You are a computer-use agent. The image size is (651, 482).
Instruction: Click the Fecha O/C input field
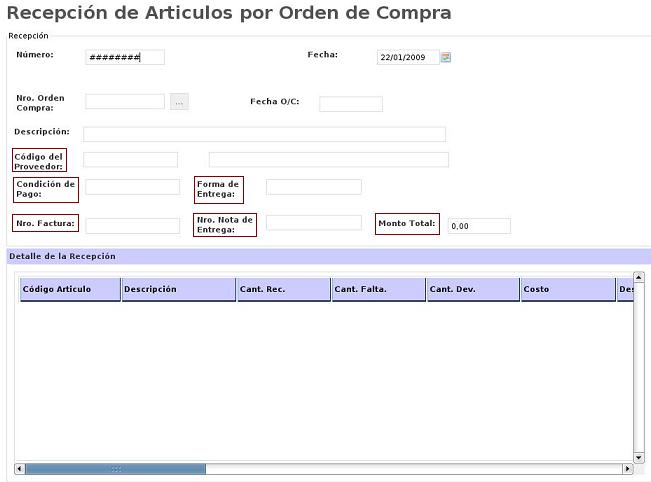click(x=350, y=104)
